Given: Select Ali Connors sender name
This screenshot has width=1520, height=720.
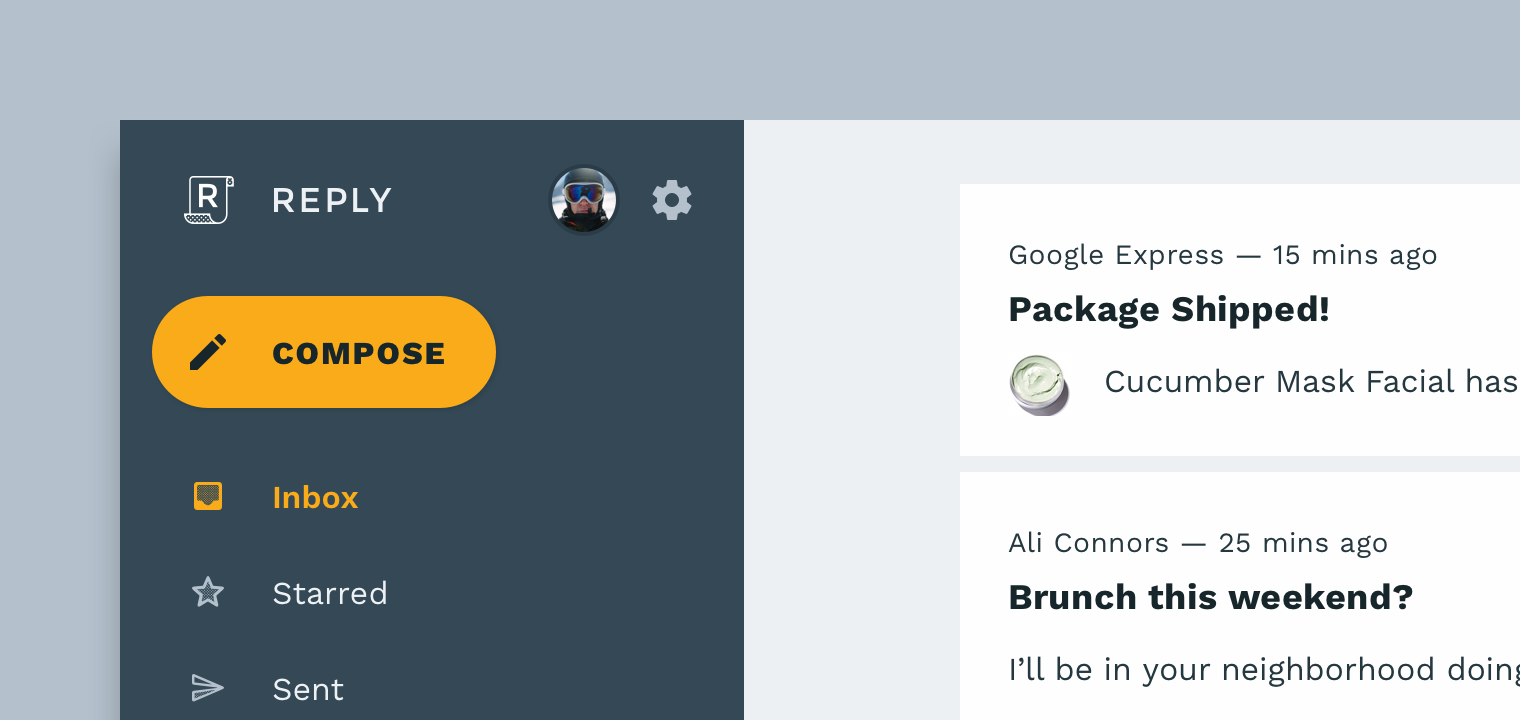Looking at the screenshot, I should (x=1088, y=542).
